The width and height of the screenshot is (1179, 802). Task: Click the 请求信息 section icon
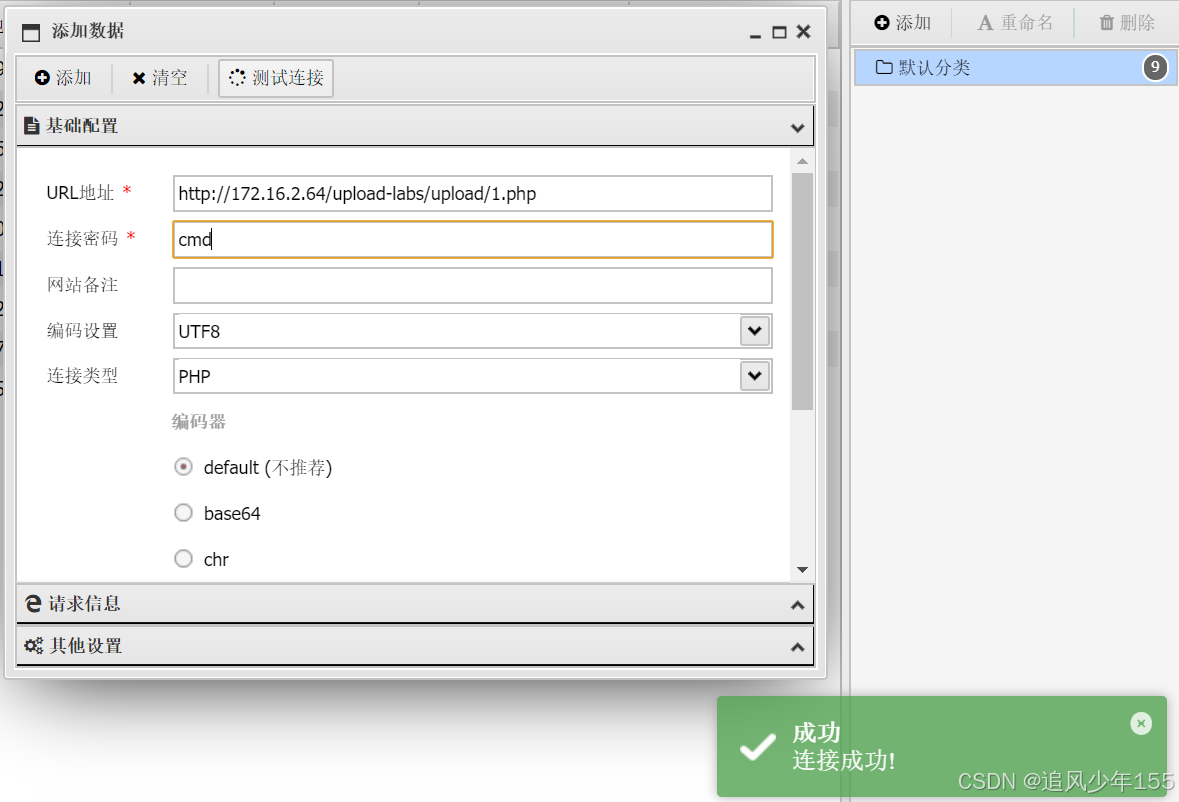click(33, 604)
